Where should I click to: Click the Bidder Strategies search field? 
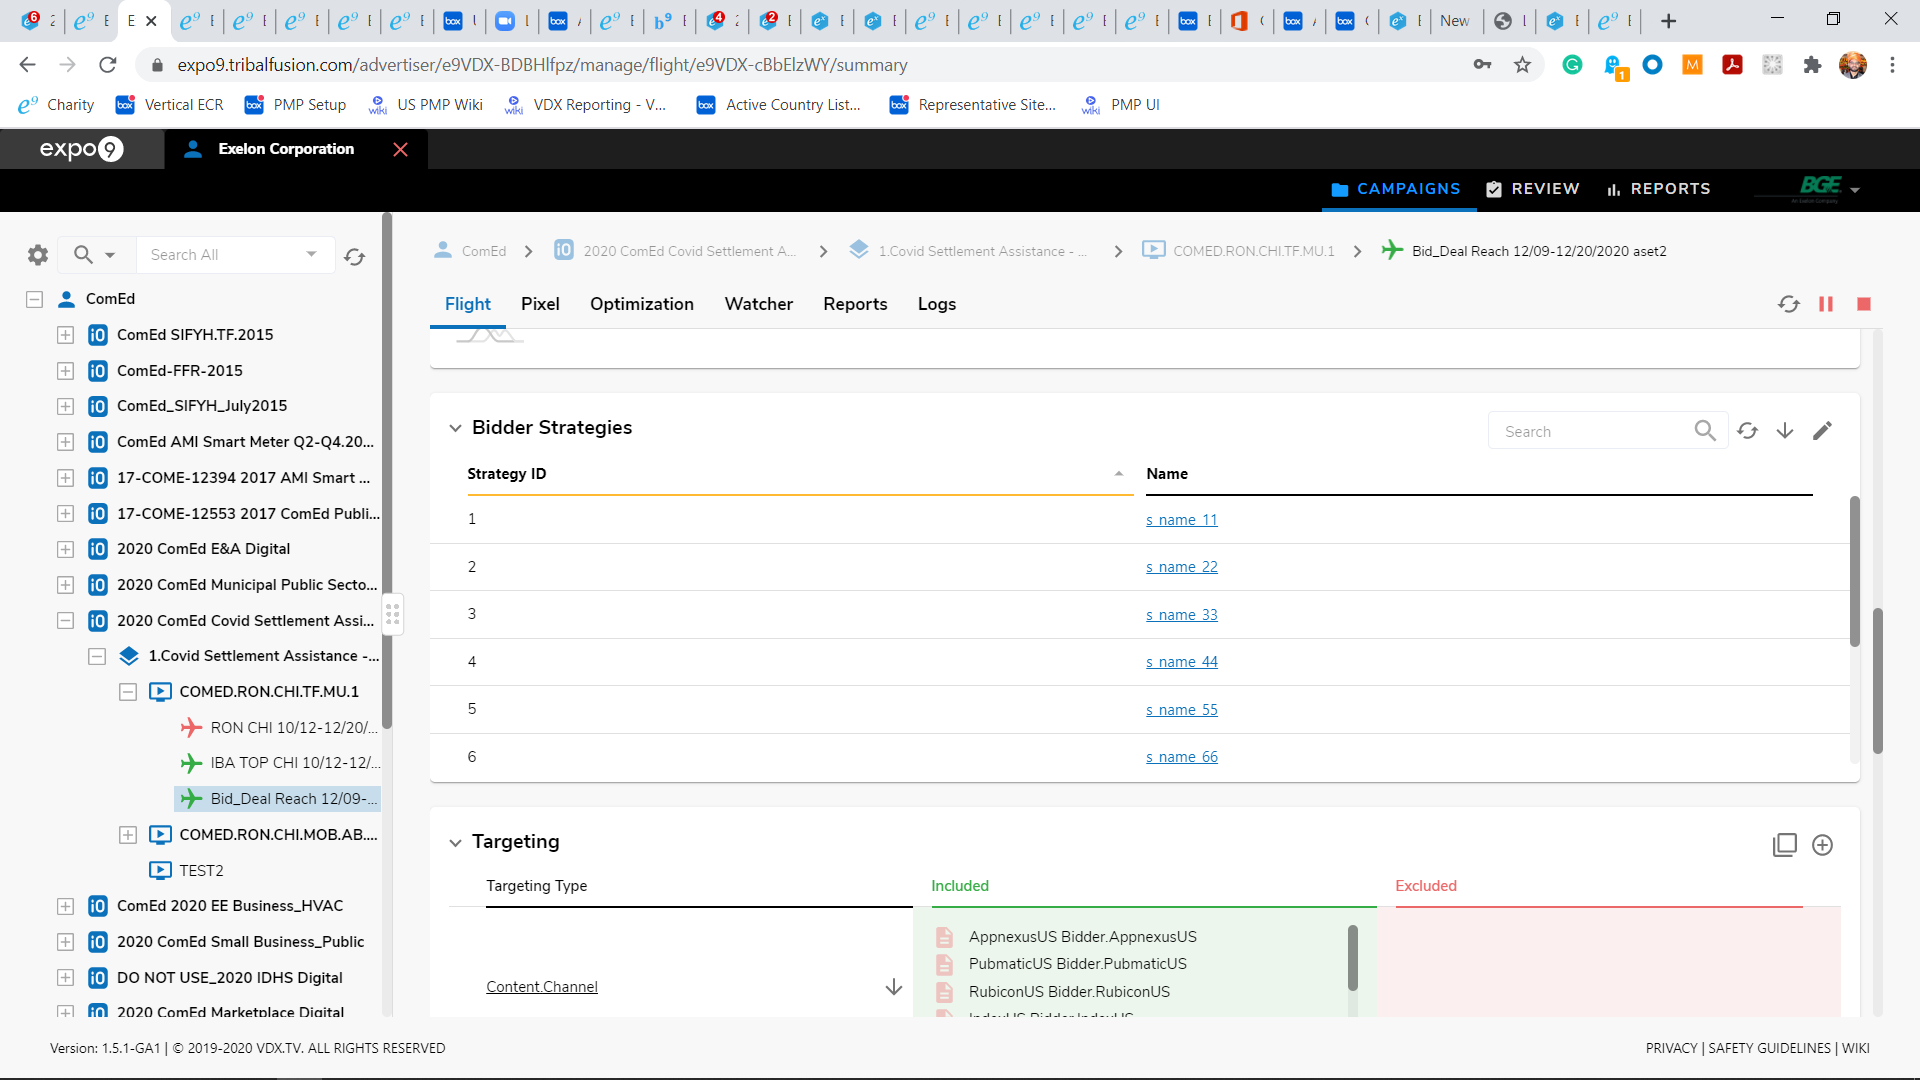[1590, 431]
